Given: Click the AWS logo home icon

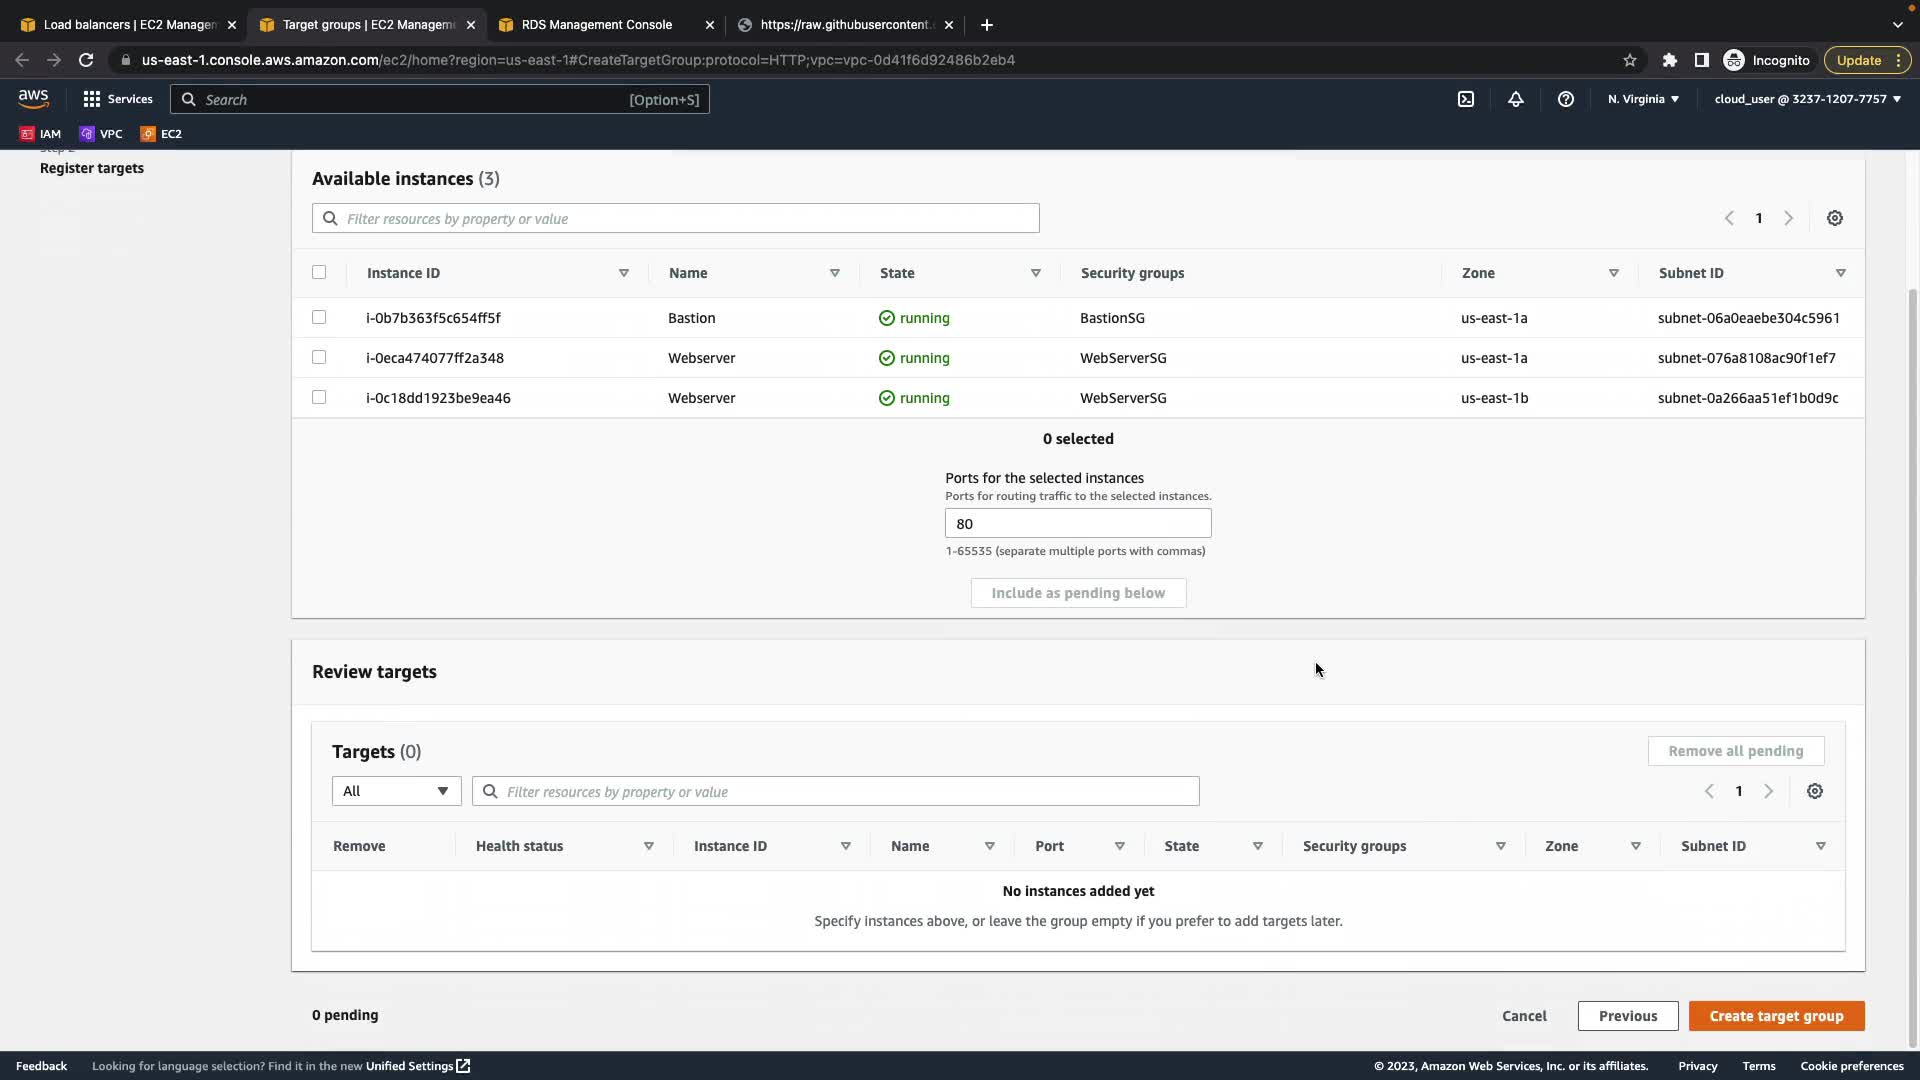Looking at the screenshot, I should tap(33, 98).
